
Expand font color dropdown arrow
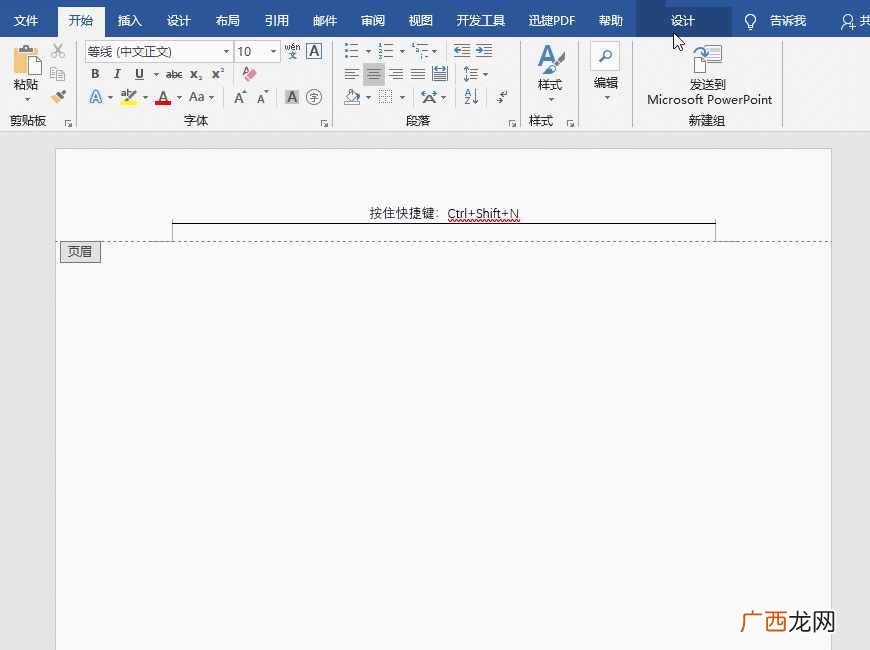(x=179, y=98)
